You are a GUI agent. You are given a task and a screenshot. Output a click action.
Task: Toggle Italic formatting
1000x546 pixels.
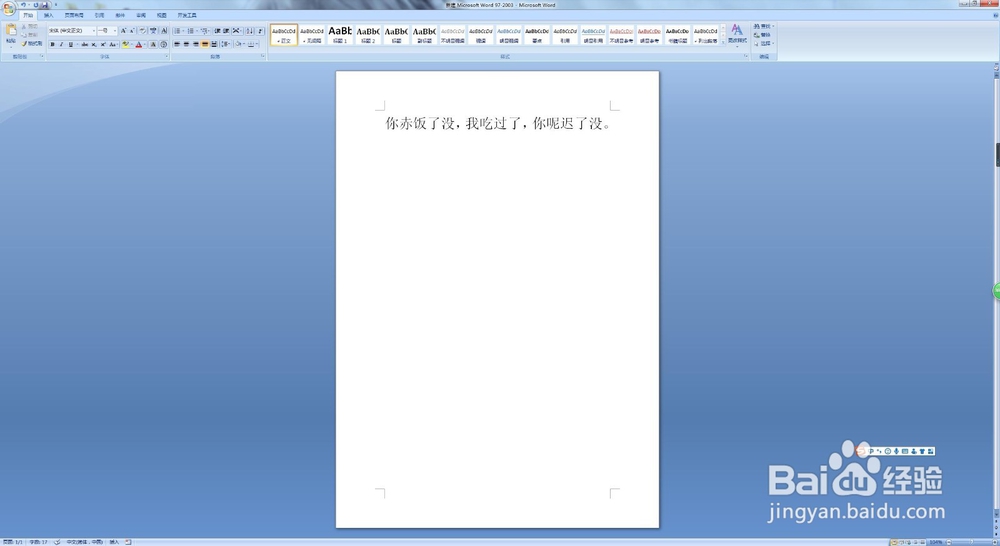(x=61, y=45)
